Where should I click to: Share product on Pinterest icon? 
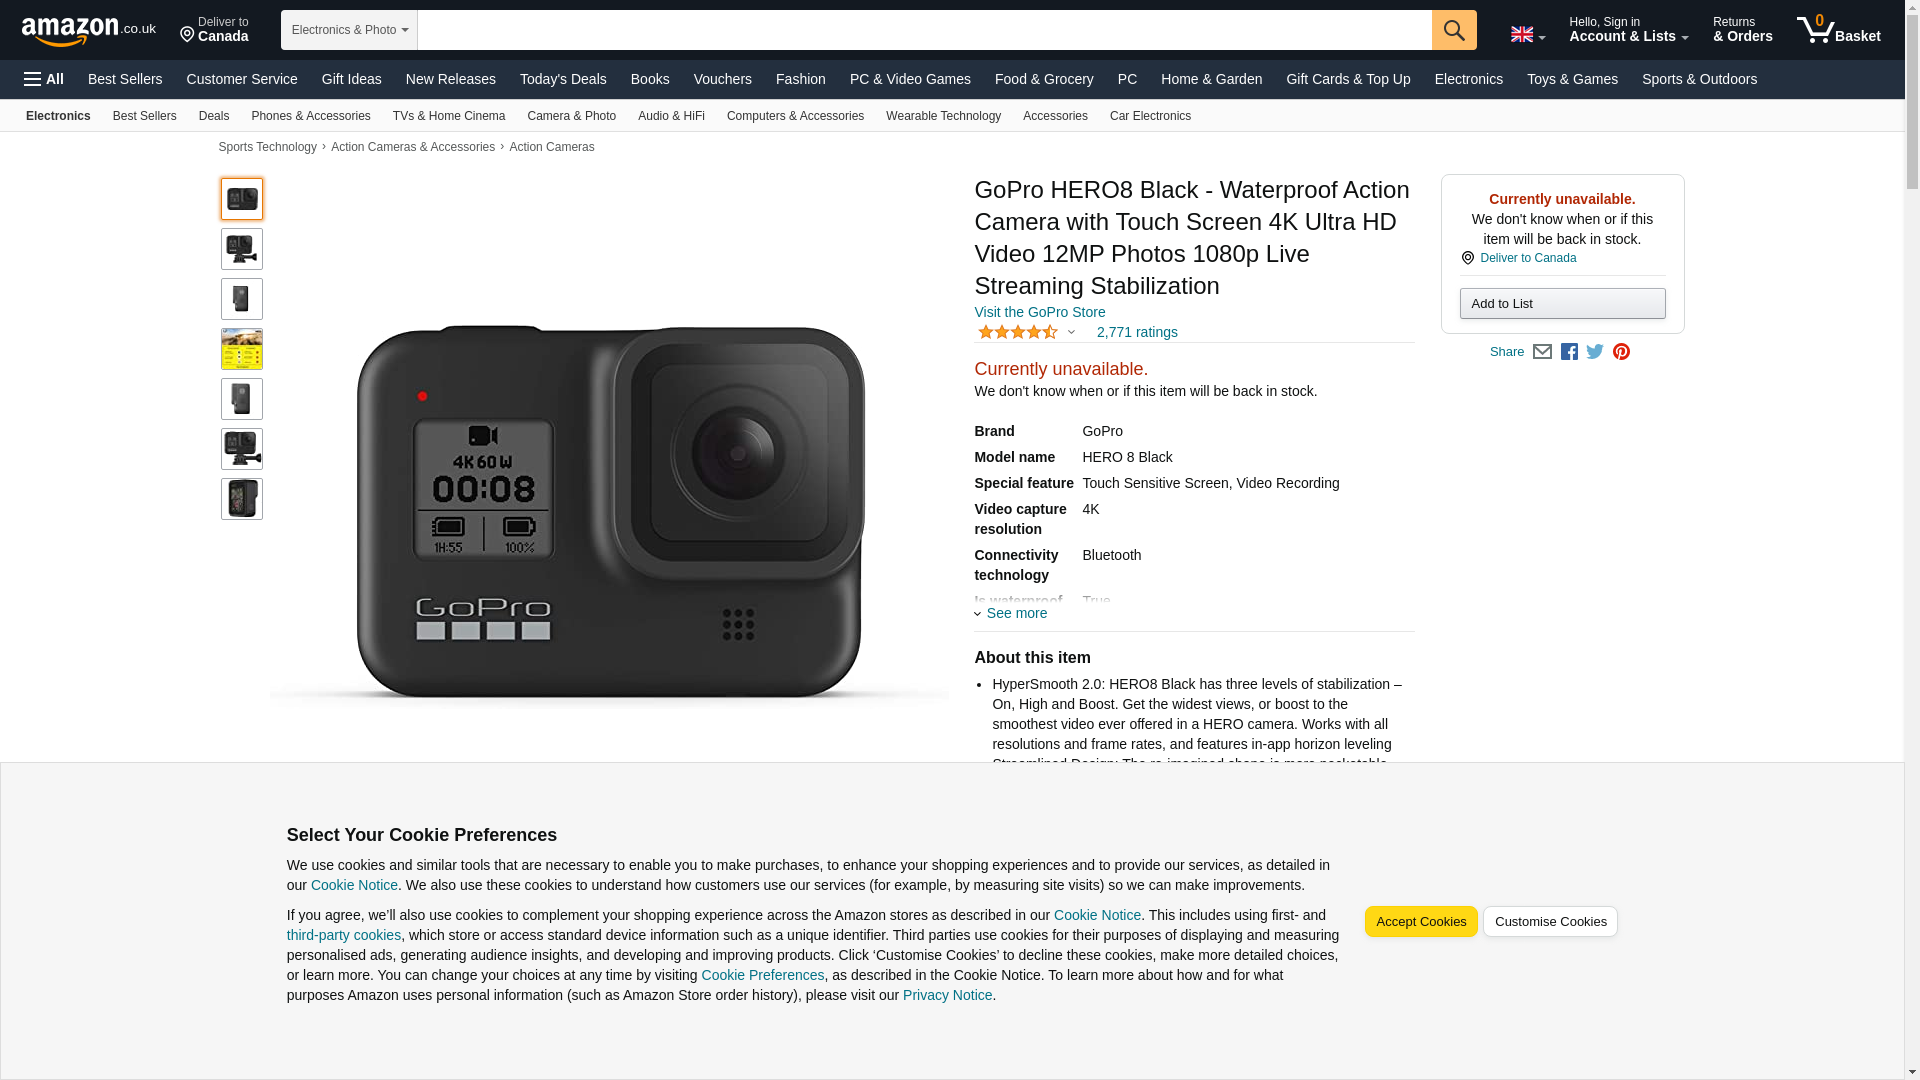coord(1621,352)
